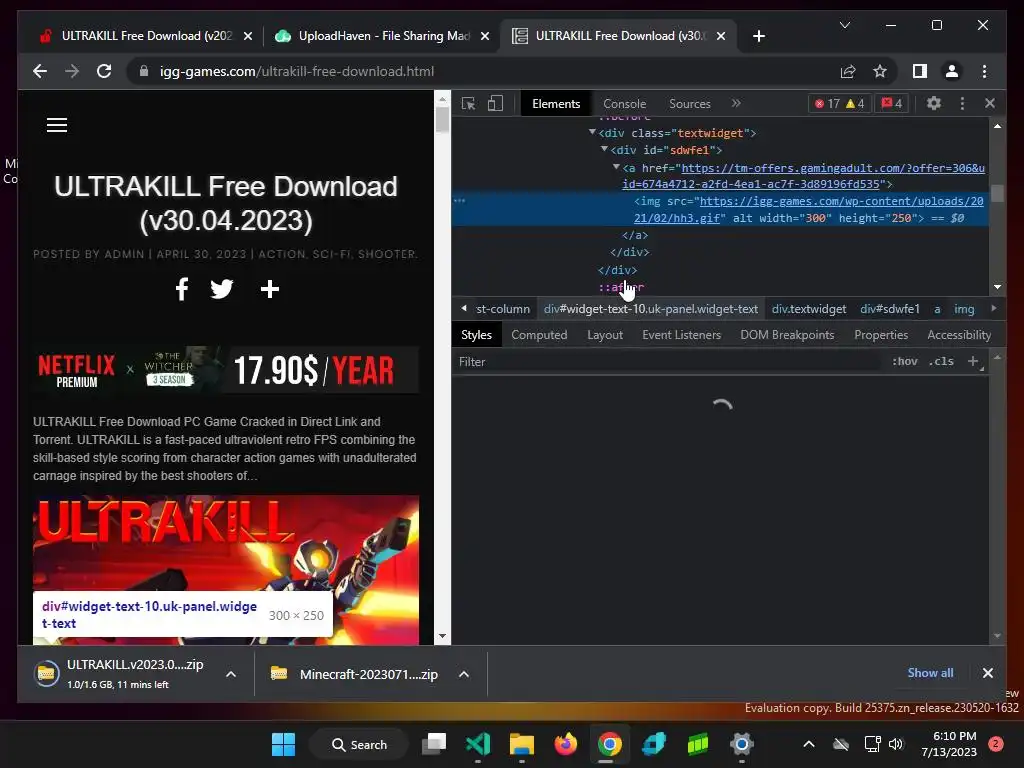Open Visual Studio Code from taskbar
This screenshot has height=768, width=1024.
(x=478, y=744)
